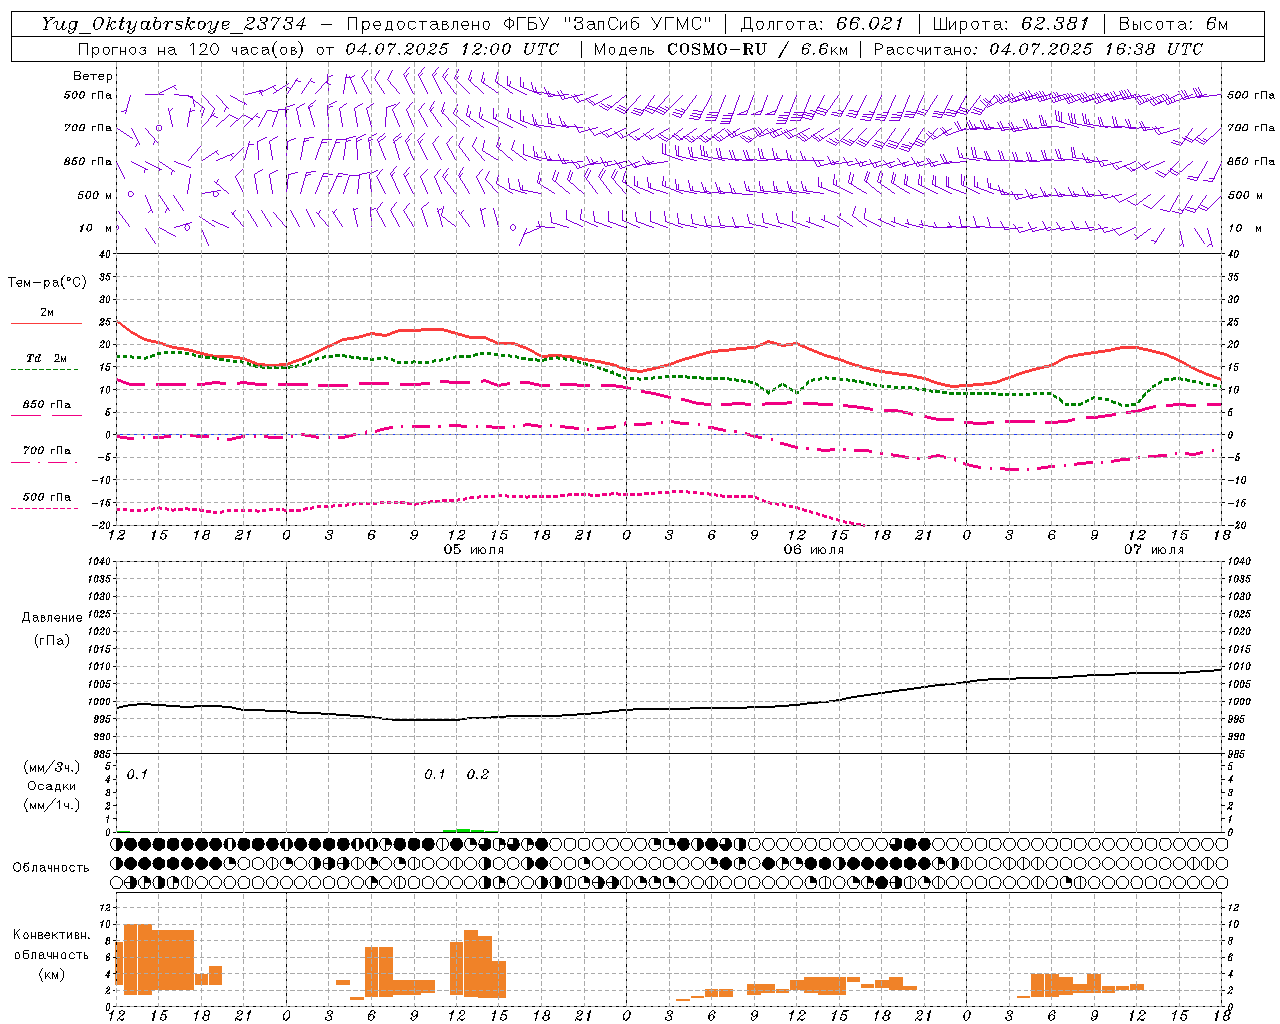Click the station title Yug_Oktyabrskoye_23734
Viewport: 1280px width, 1024px height.
click(173, 24)
